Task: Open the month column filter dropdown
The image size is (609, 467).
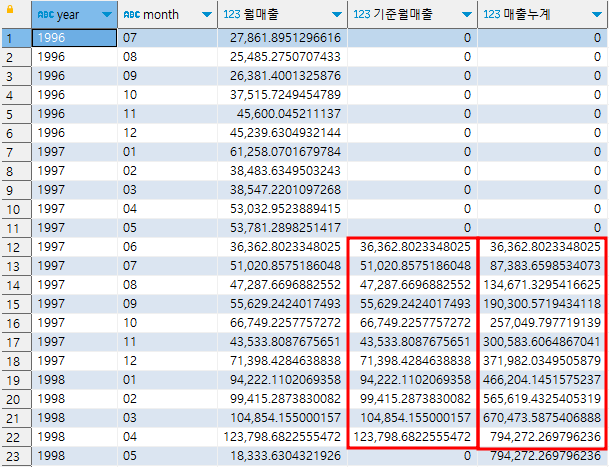Action: pyautogui.click(x=207, y=15)
